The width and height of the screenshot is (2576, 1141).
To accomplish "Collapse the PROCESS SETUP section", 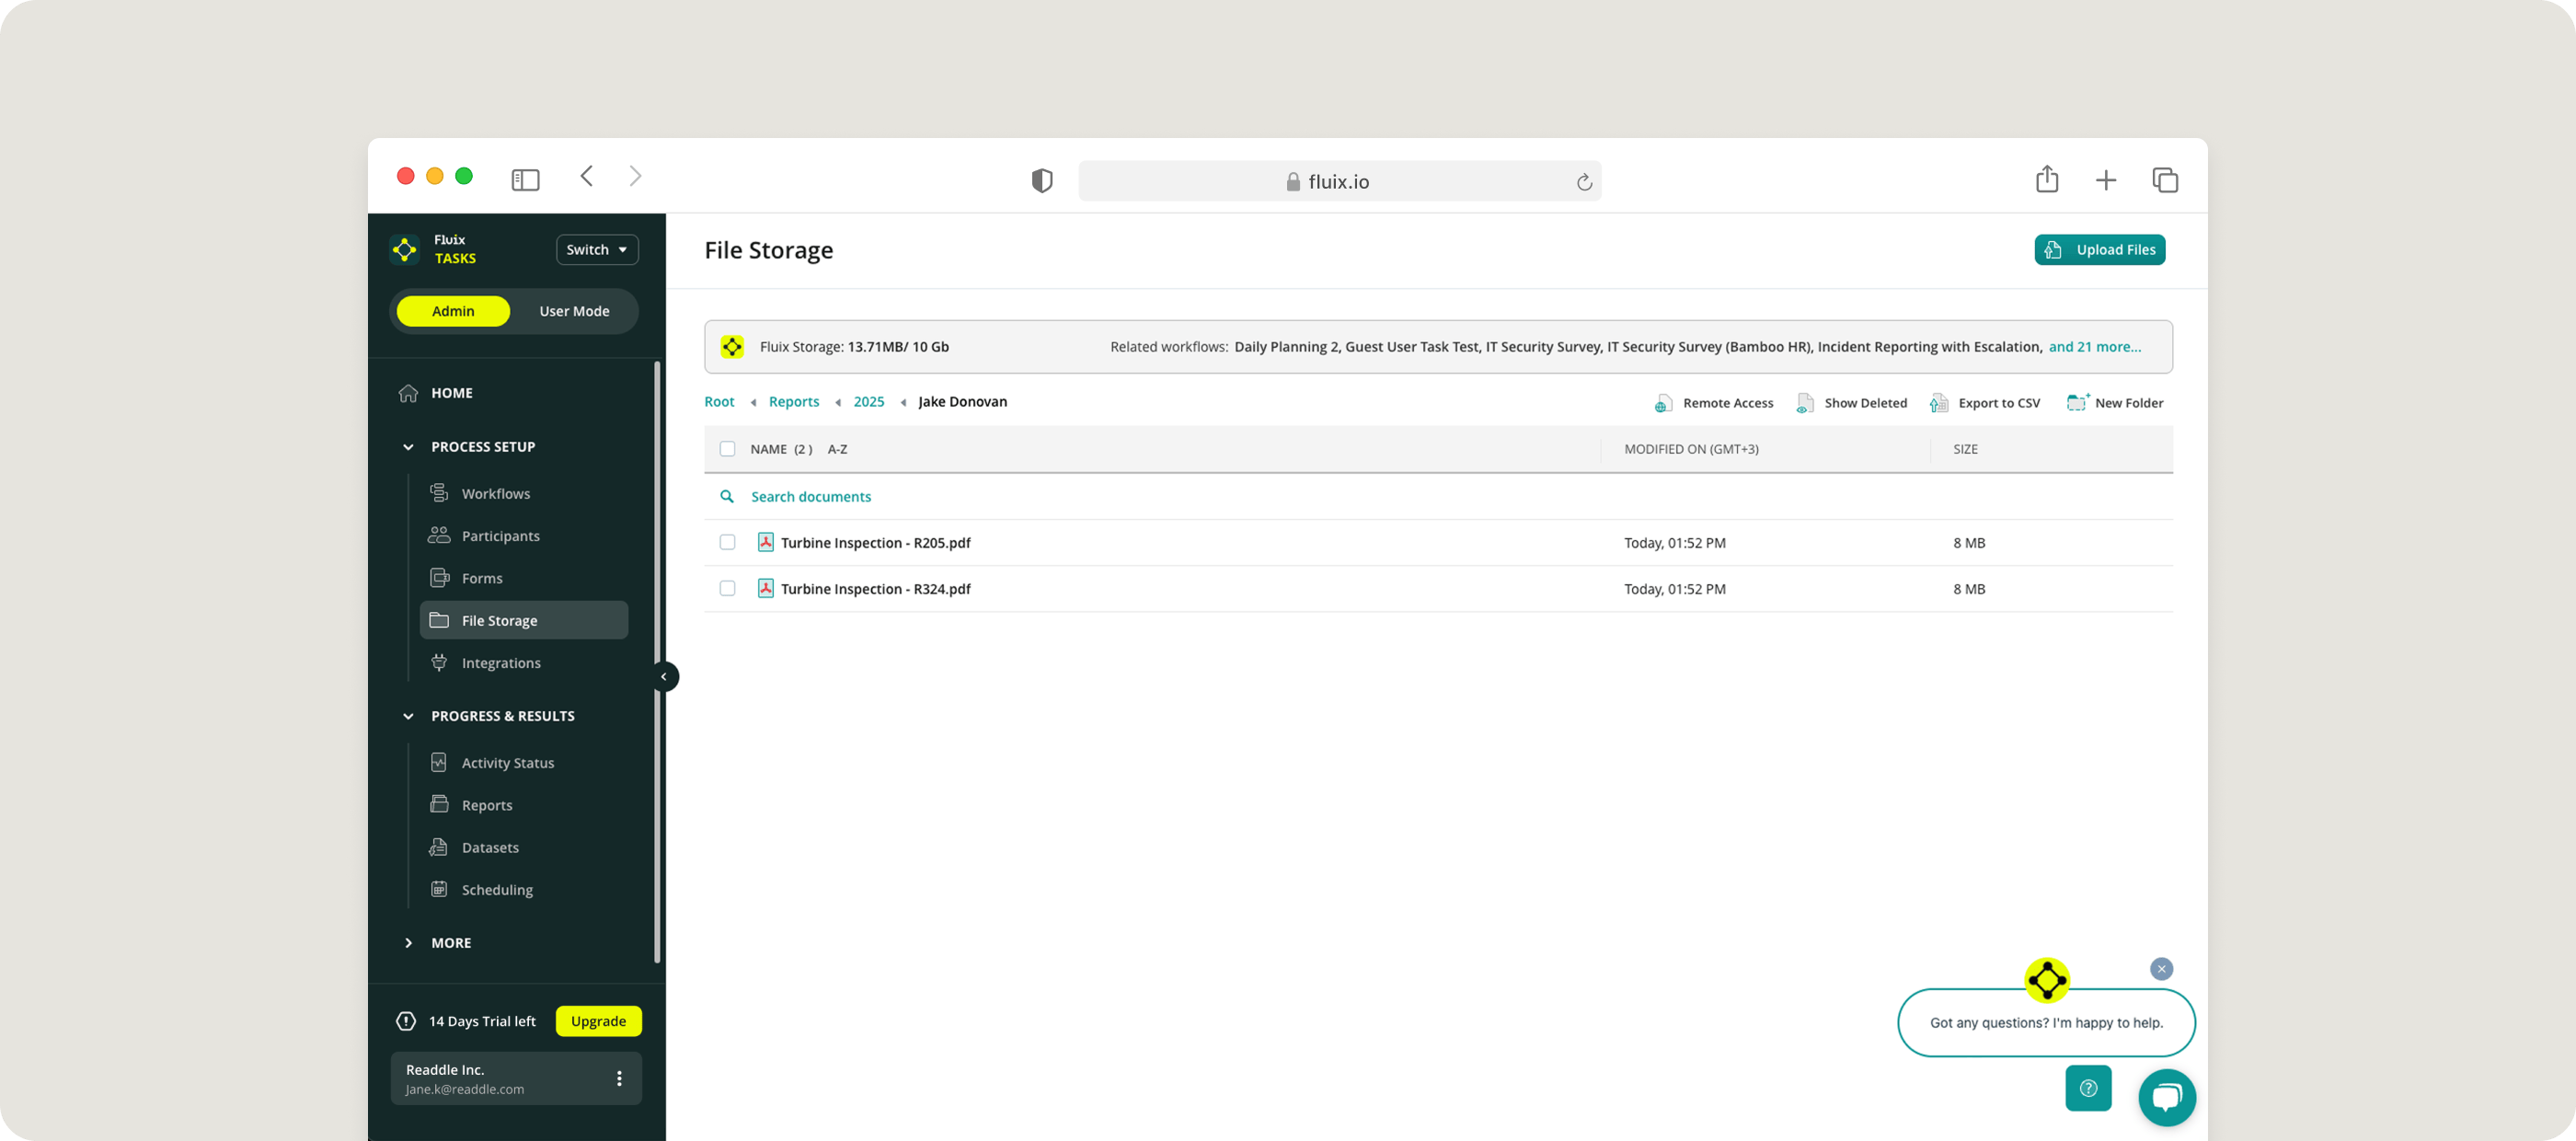I will [408, 447].
